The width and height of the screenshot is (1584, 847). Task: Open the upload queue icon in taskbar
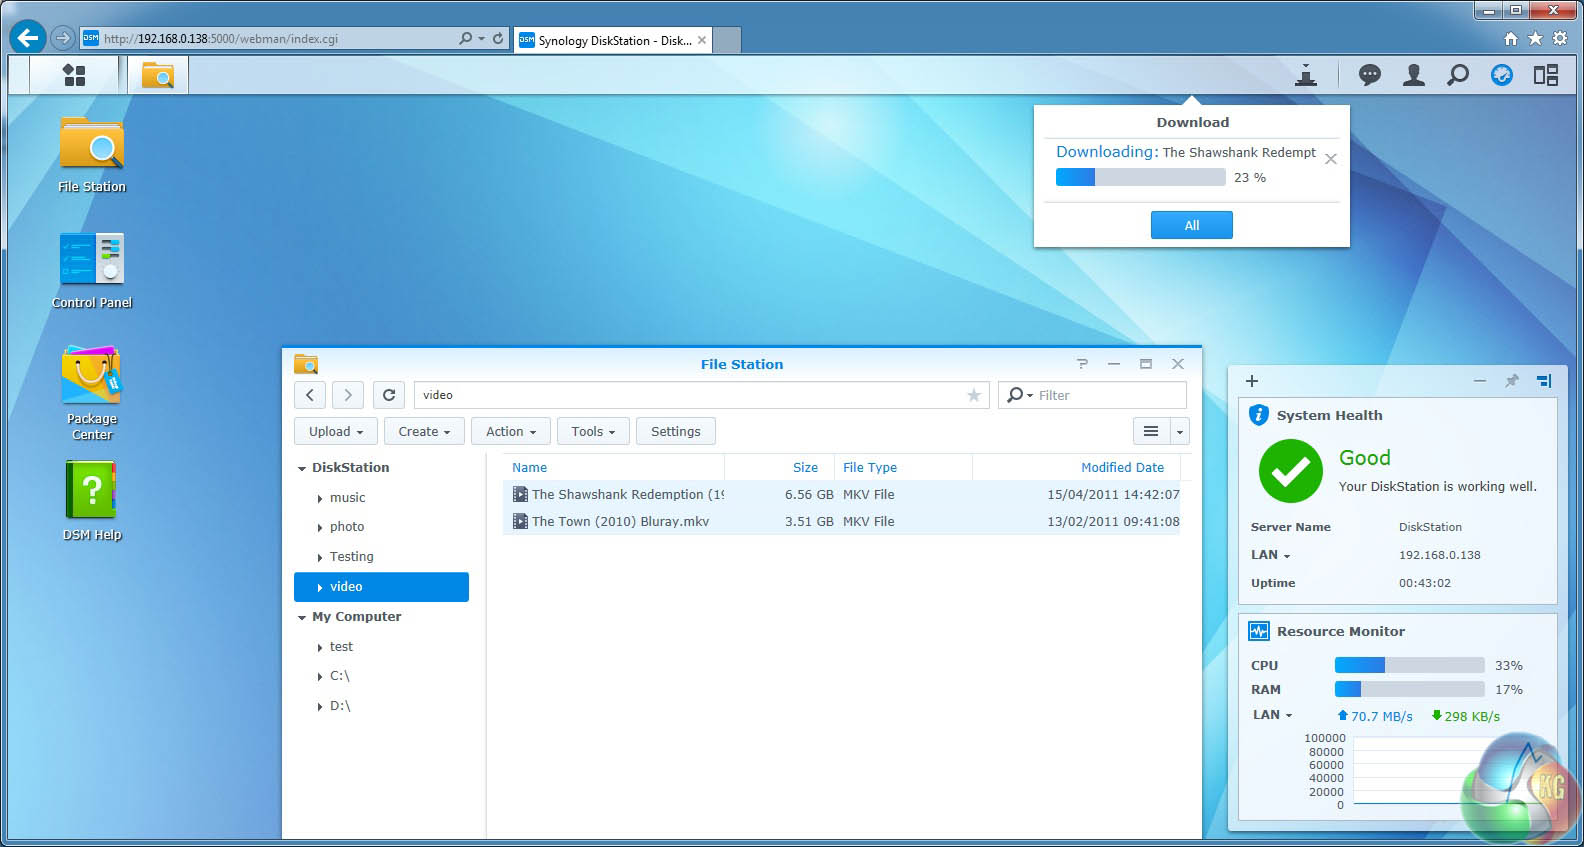1305,75
